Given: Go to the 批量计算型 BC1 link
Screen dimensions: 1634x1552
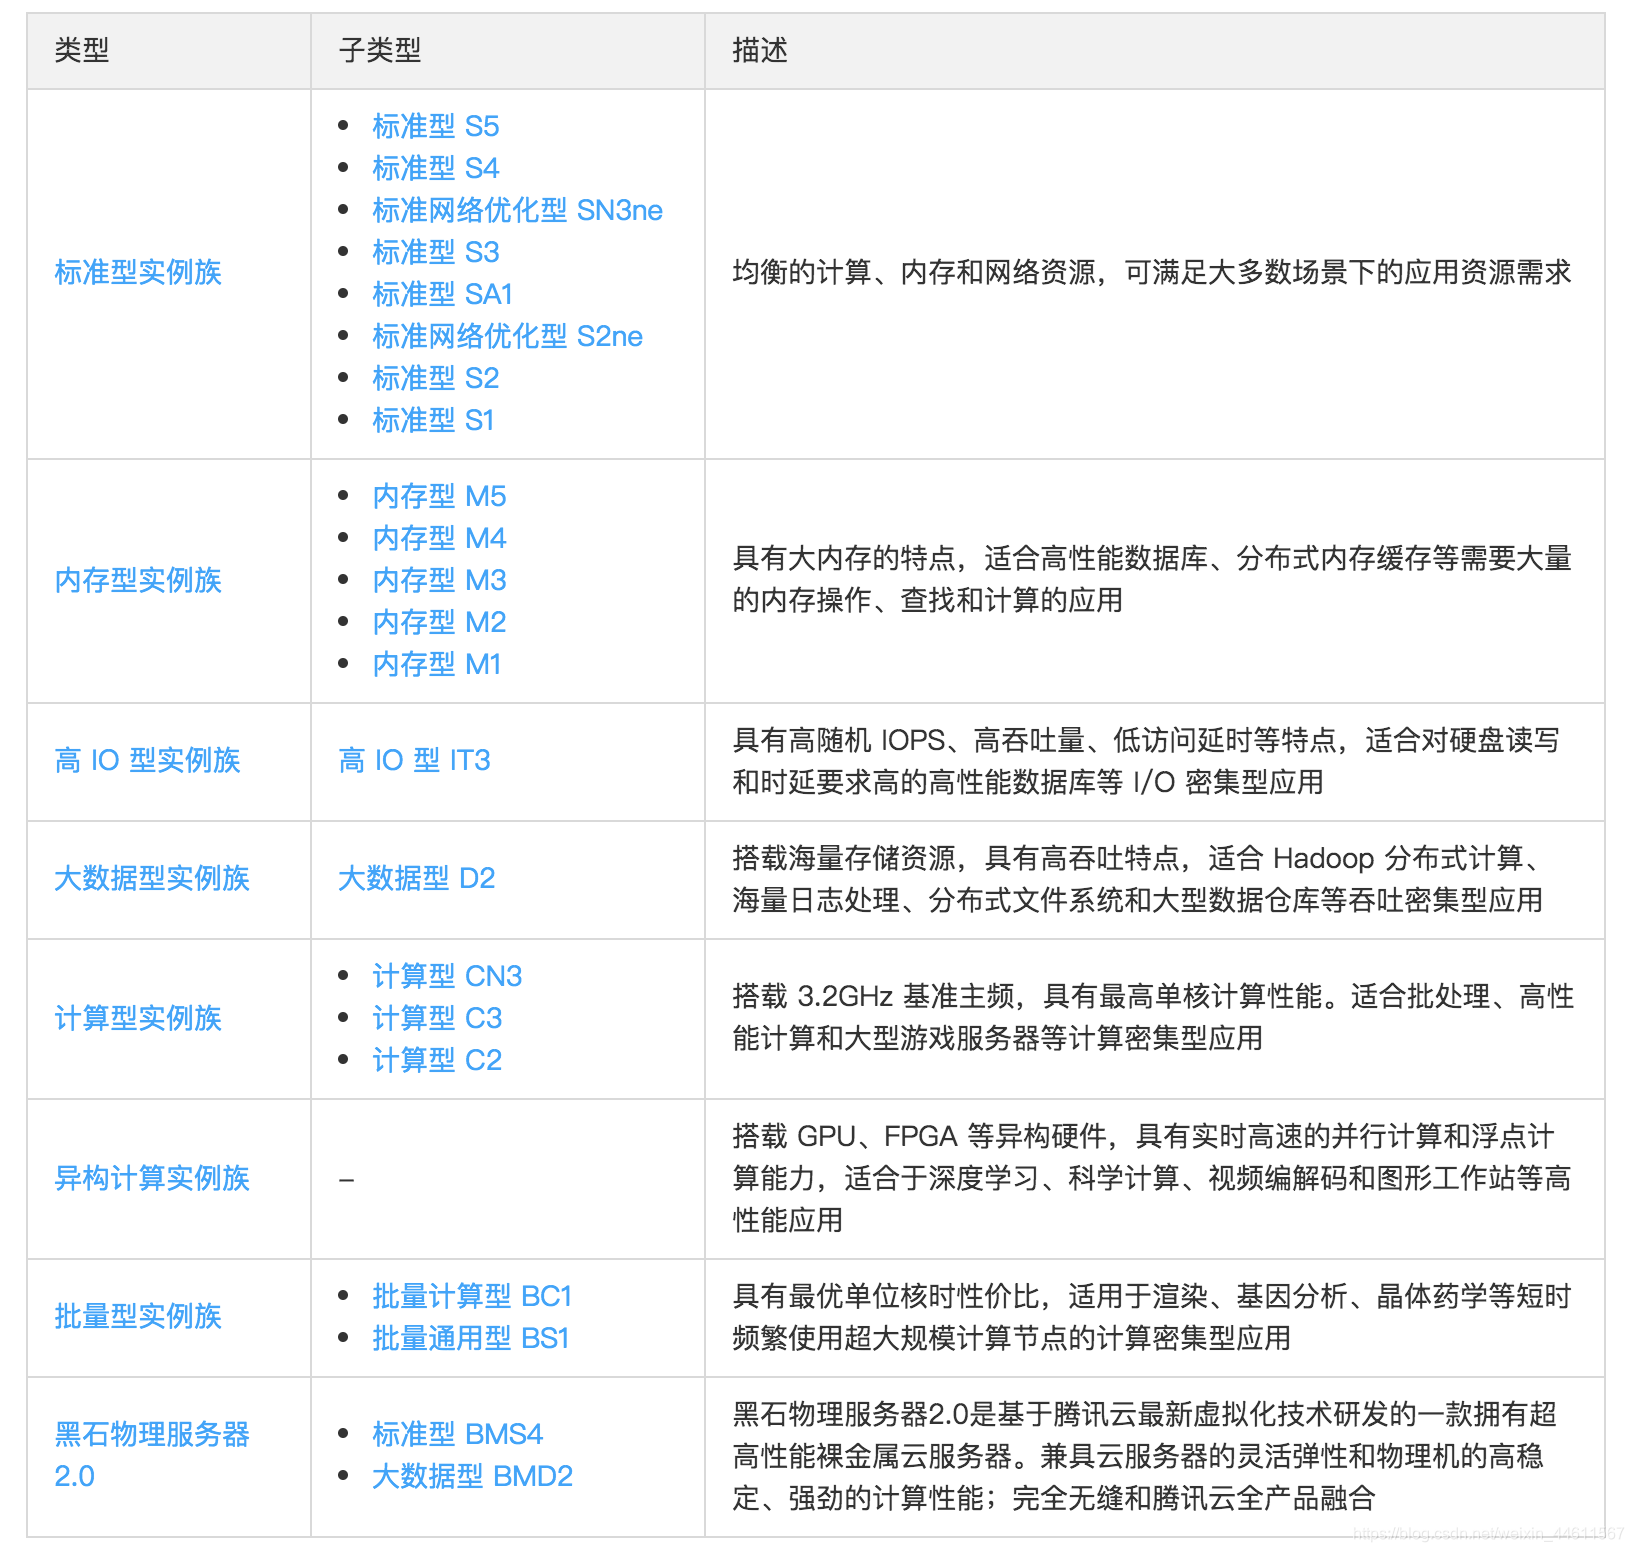Looking at the screenshot, I should [472, 1296].
